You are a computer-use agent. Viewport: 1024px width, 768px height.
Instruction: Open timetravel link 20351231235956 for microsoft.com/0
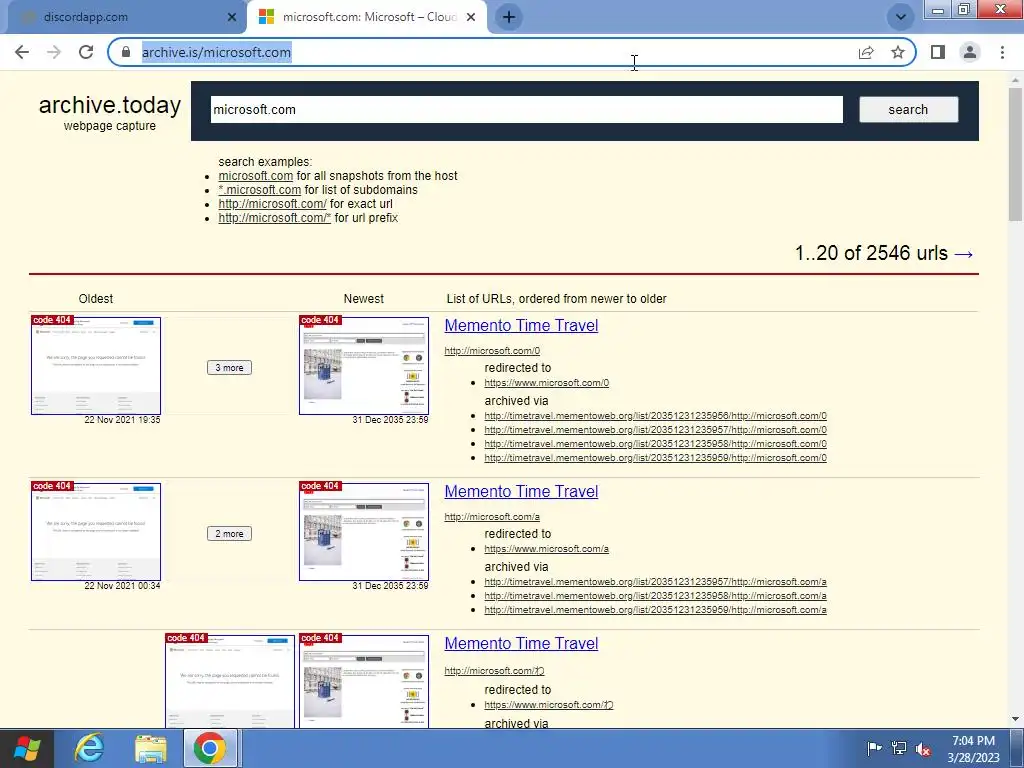(x=656, y=415)
